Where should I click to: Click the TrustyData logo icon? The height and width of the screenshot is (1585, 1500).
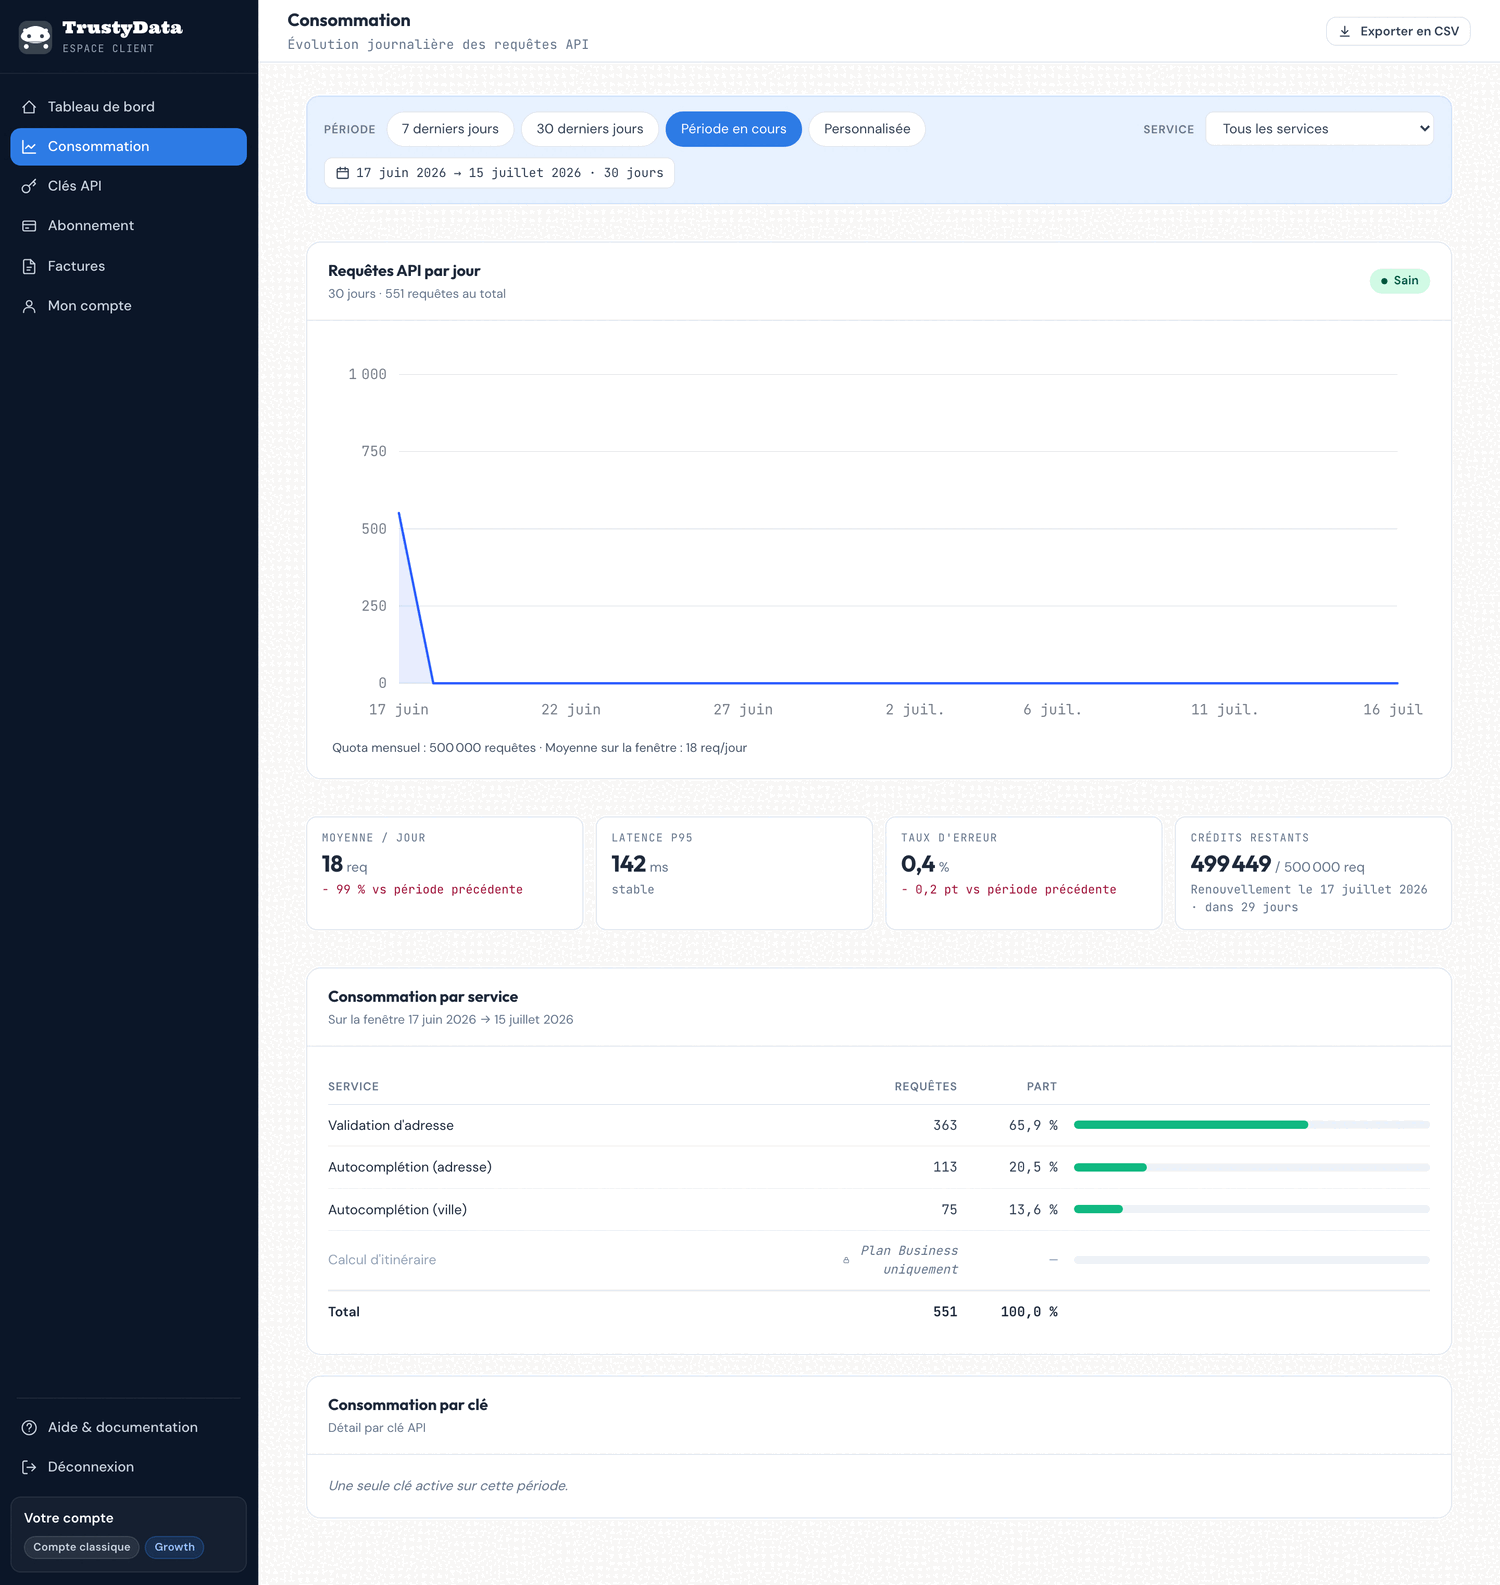35,37
